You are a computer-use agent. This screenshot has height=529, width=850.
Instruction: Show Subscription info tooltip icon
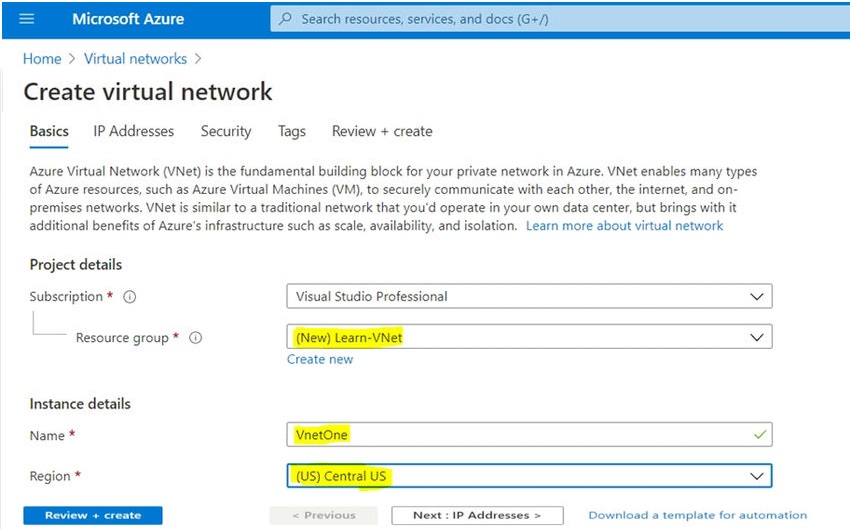click(130, 297)
